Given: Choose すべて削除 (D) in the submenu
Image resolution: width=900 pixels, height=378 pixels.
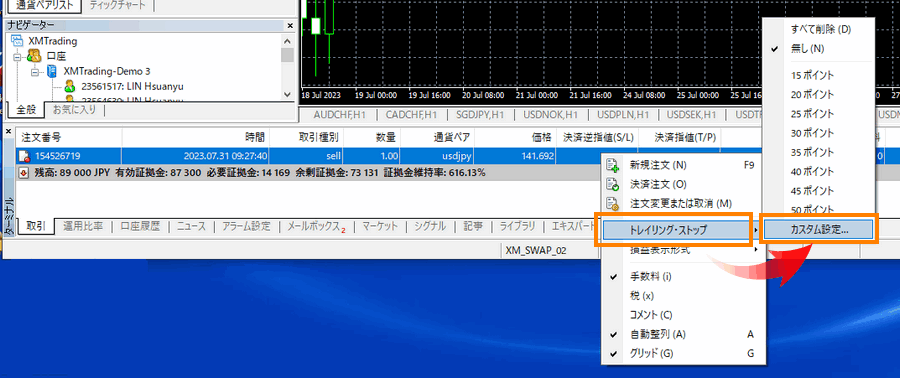Looking at the screenshot, I should point(821,29).
